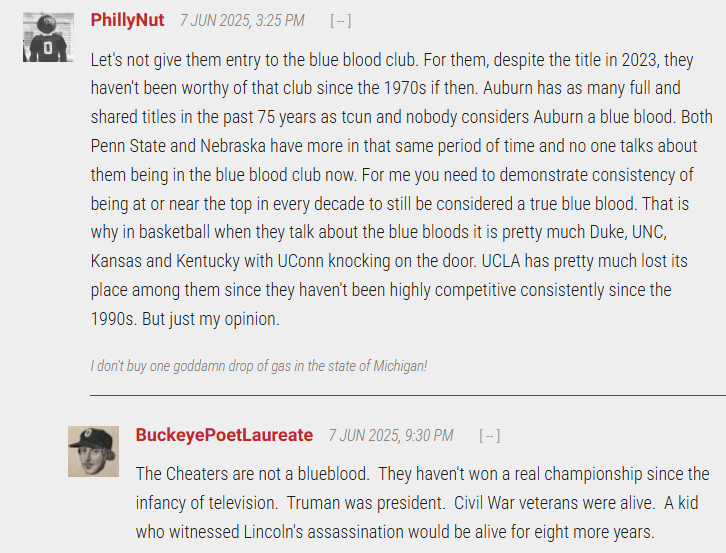The width and height of the screenshot is (726, 553).
Task: Click PhillyNut's Michigan gas signature line
Action: (x=259, y=366)
